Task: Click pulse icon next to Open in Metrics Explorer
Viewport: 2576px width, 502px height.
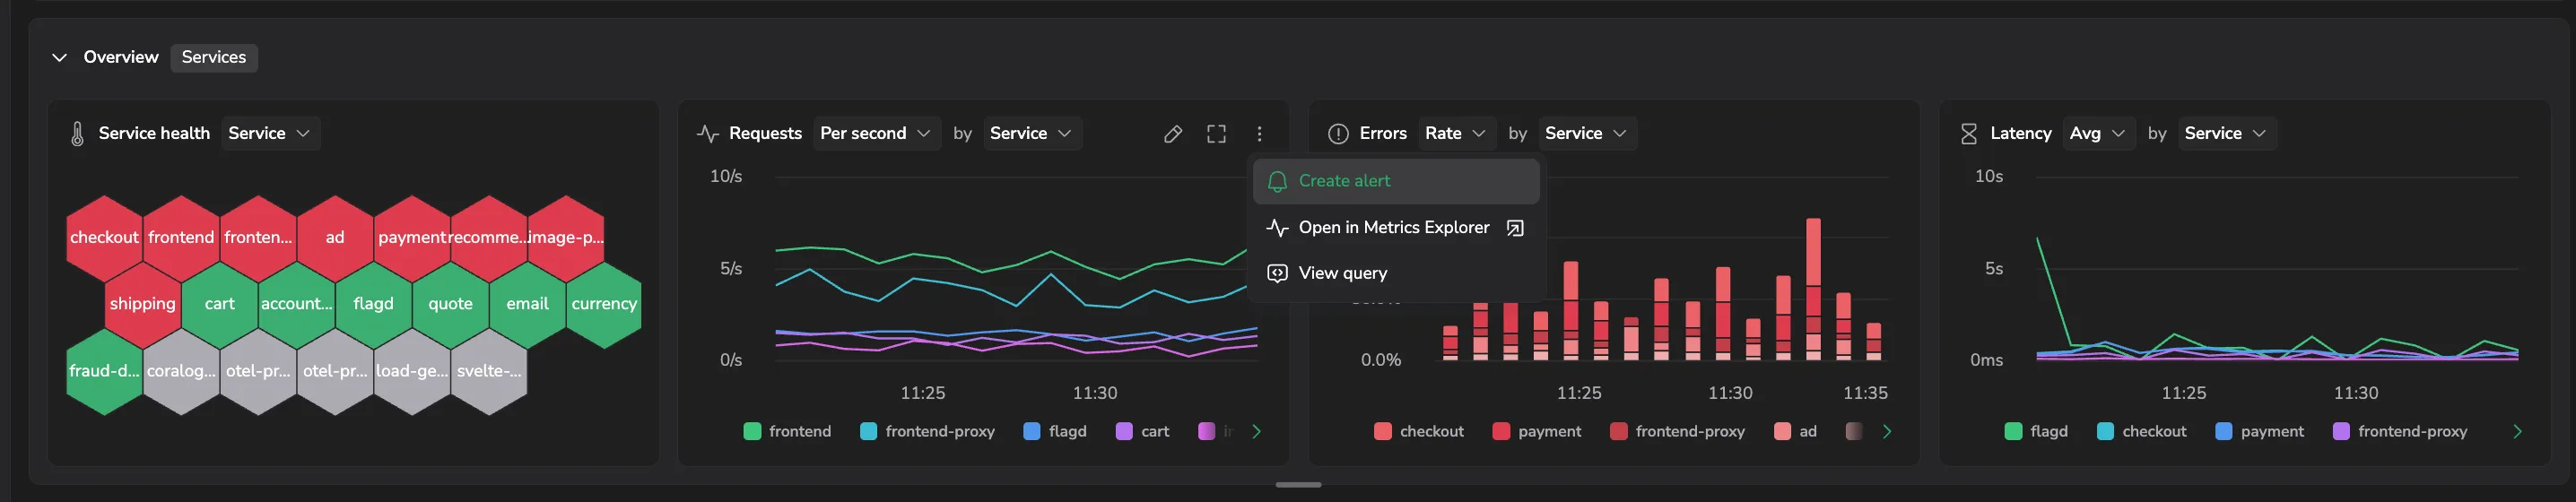Action: tap(1277, 228)
